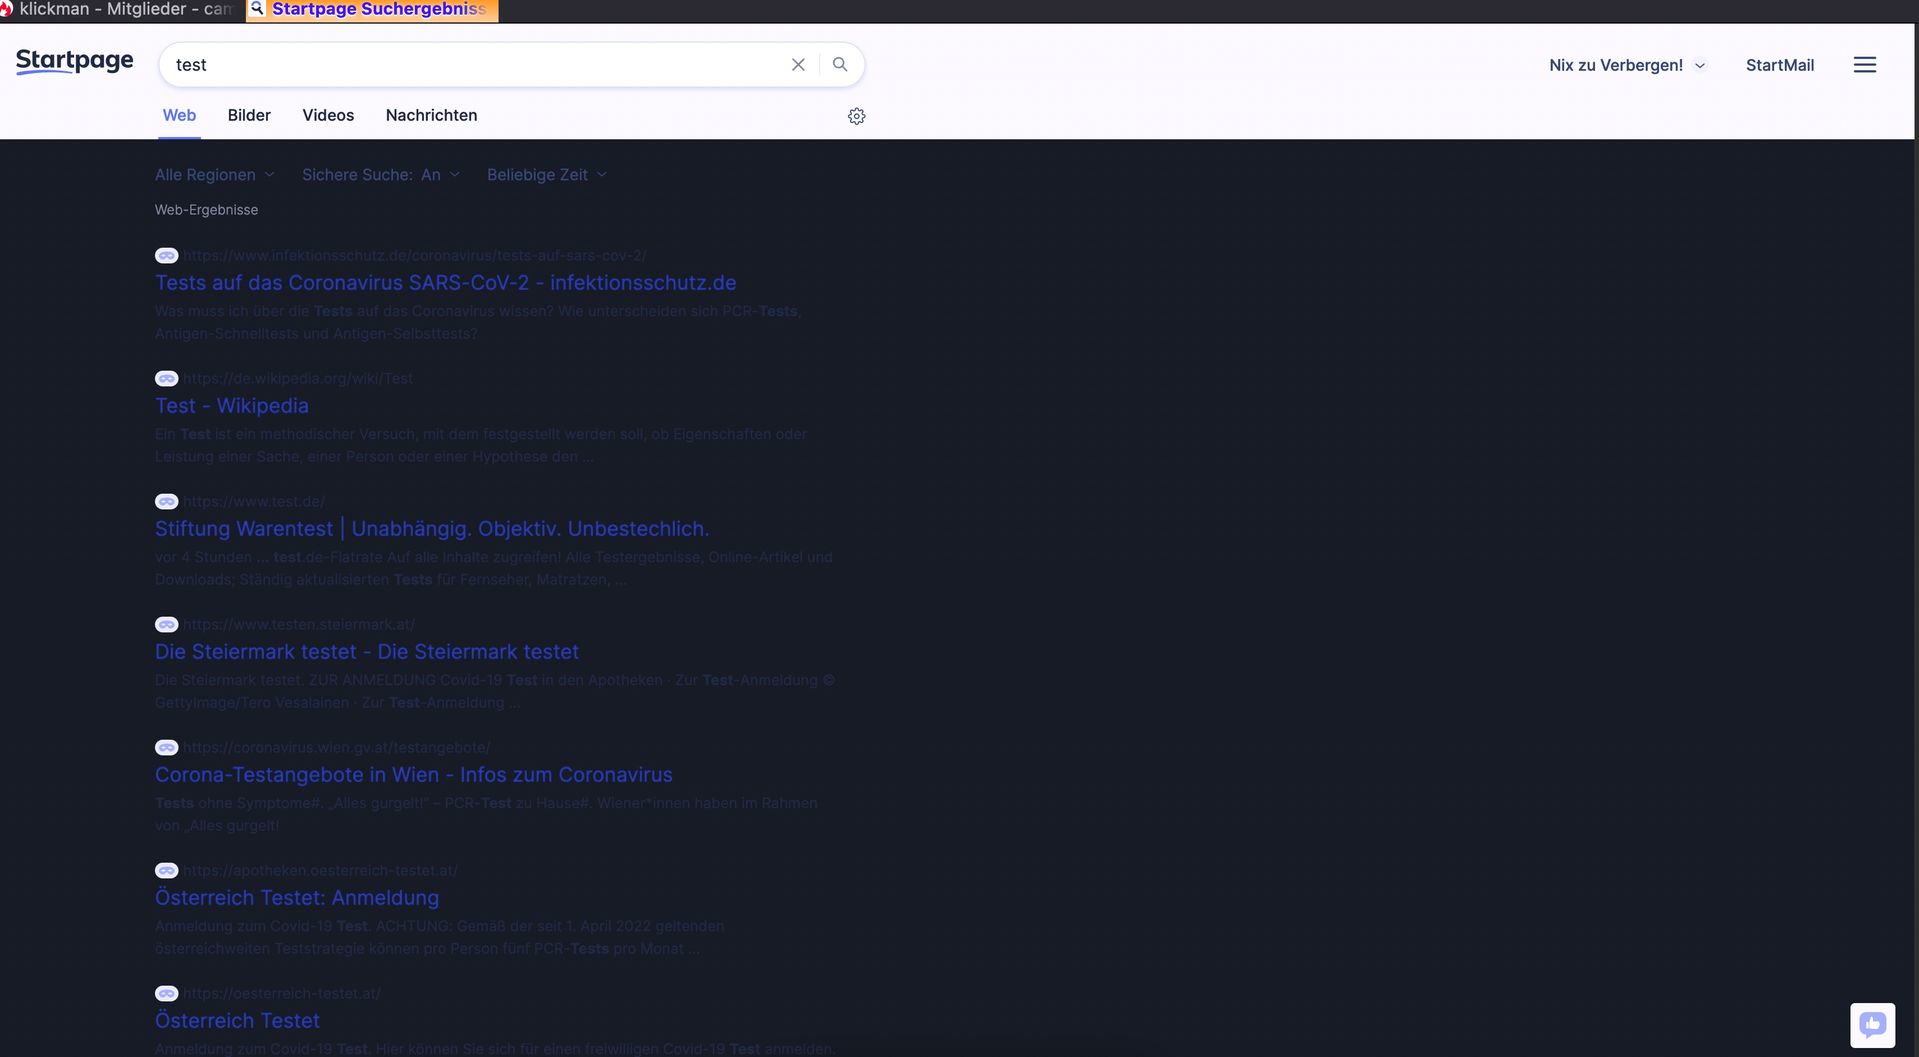Click the testen.steiermark.at URL

pos(299,625)
